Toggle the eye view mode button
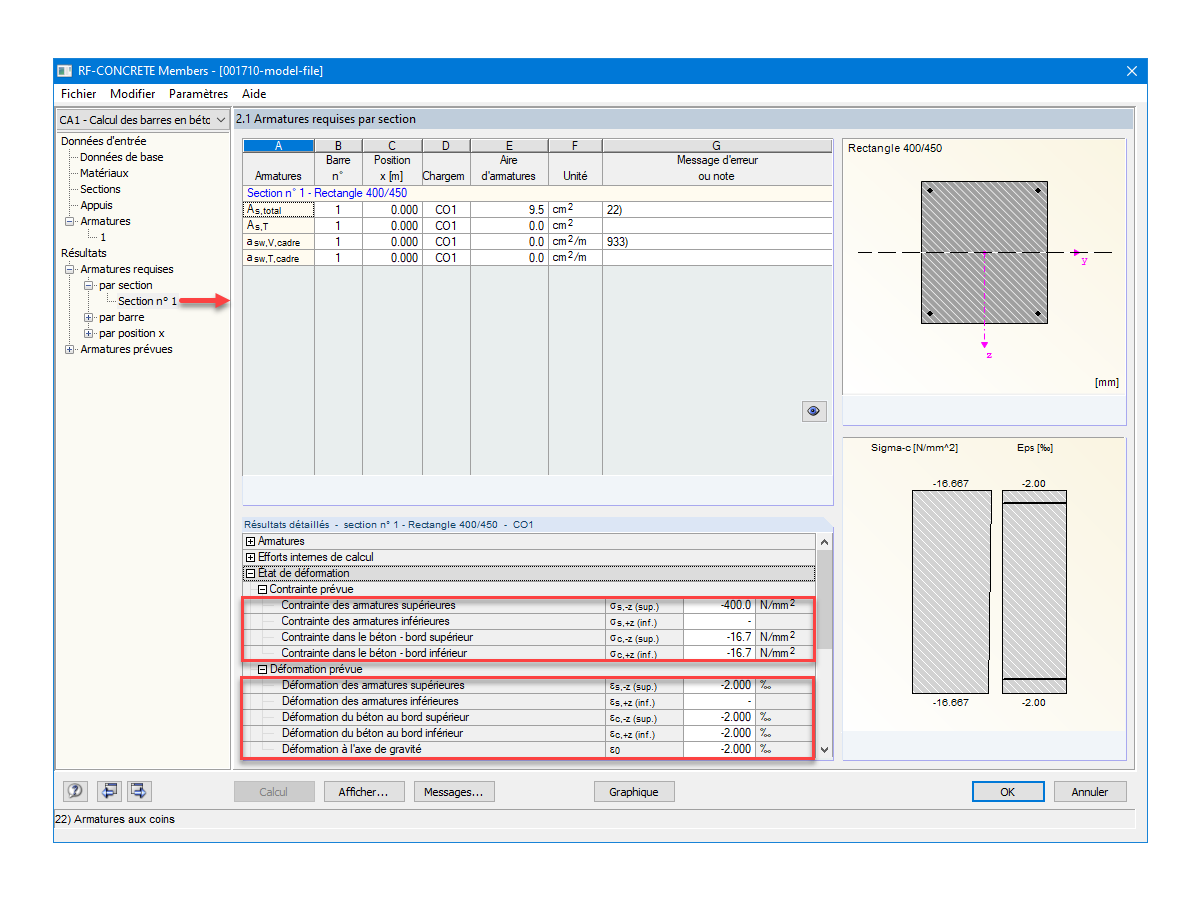The width and height of the screenshot is (1200, 900). 814,411
